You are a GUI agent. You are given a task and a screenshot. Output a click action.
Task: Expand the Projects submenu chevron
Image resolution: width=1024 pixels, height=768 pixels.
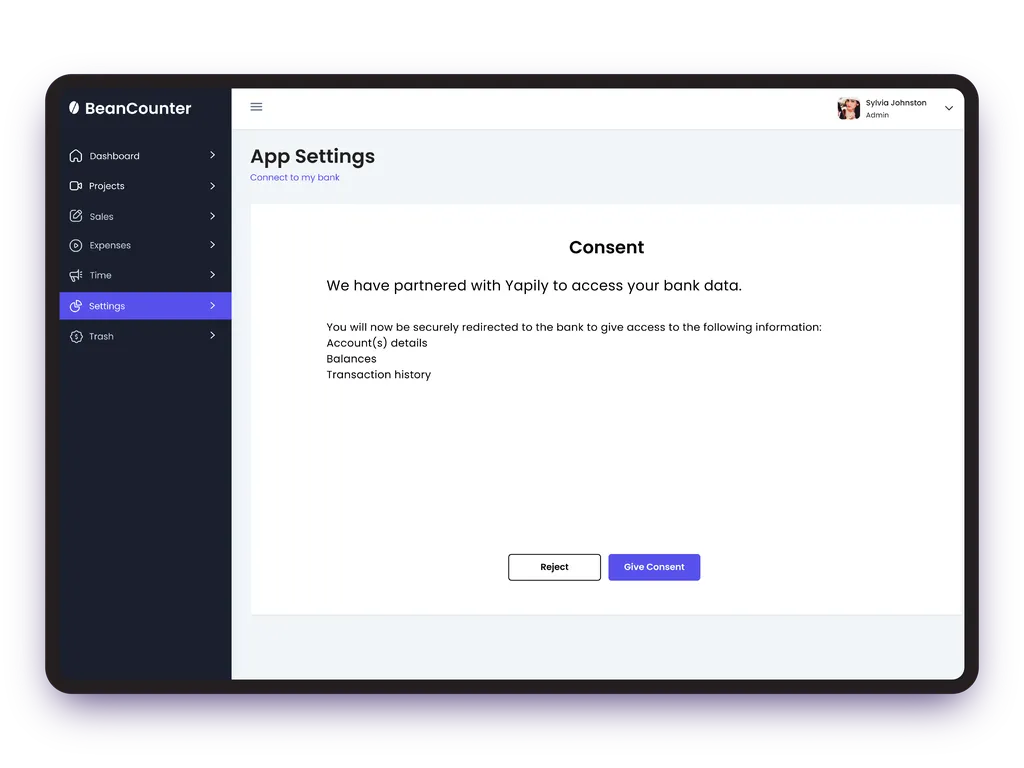click(x=212, y=186)
